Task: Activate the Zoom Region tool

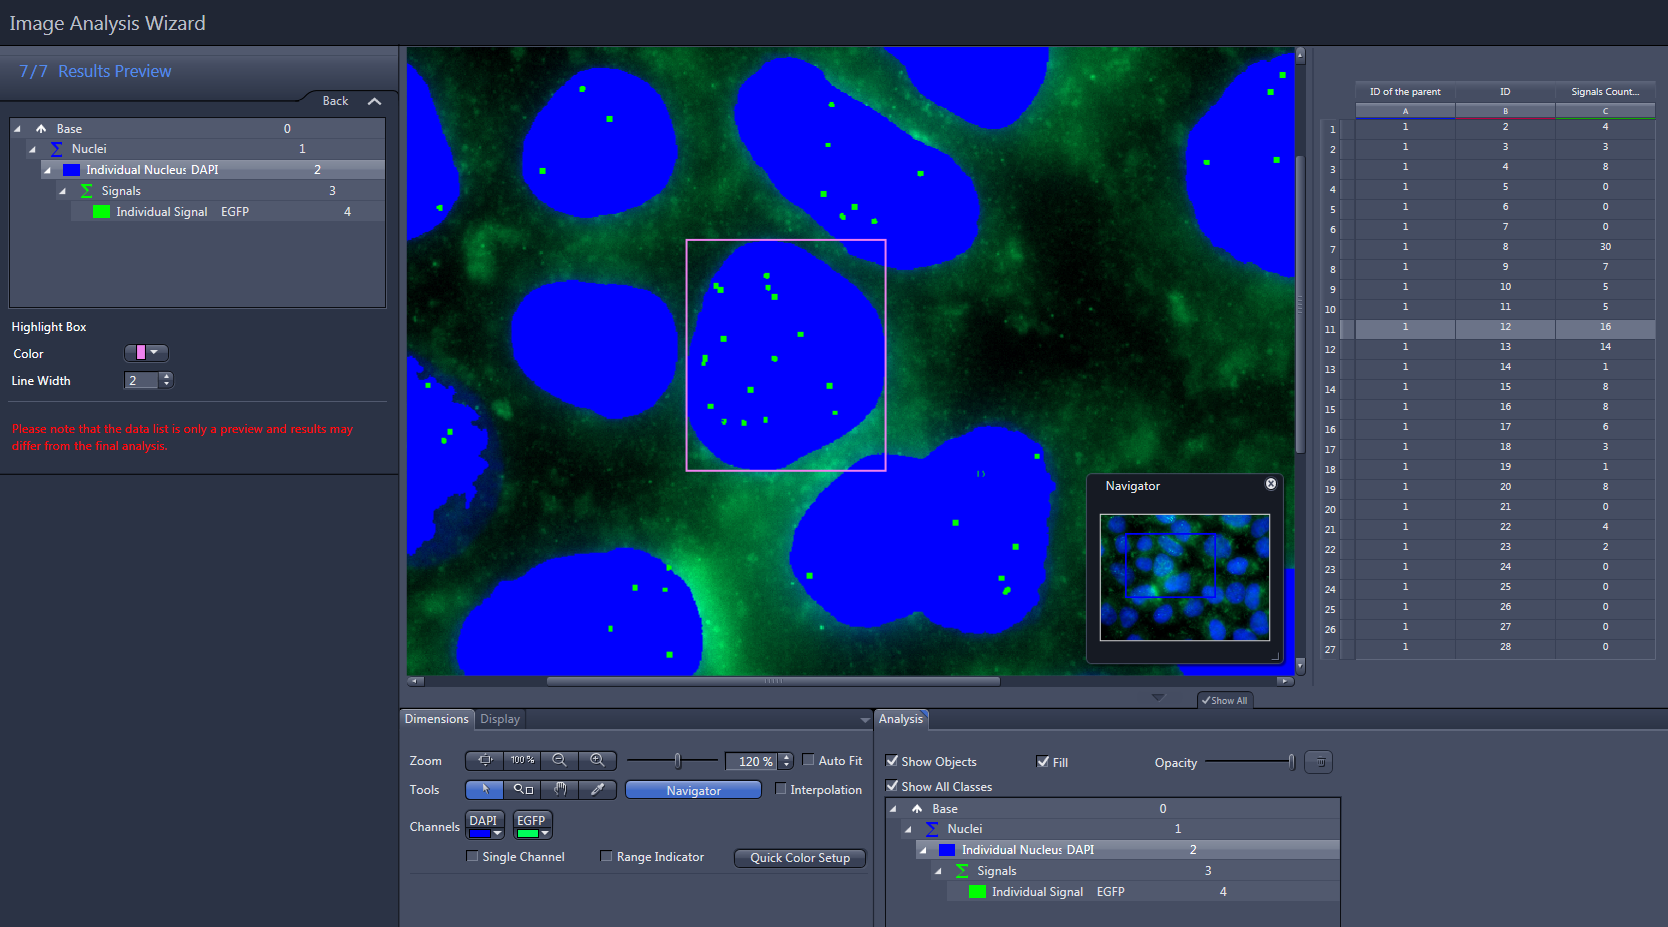Action: coord(522,789)
